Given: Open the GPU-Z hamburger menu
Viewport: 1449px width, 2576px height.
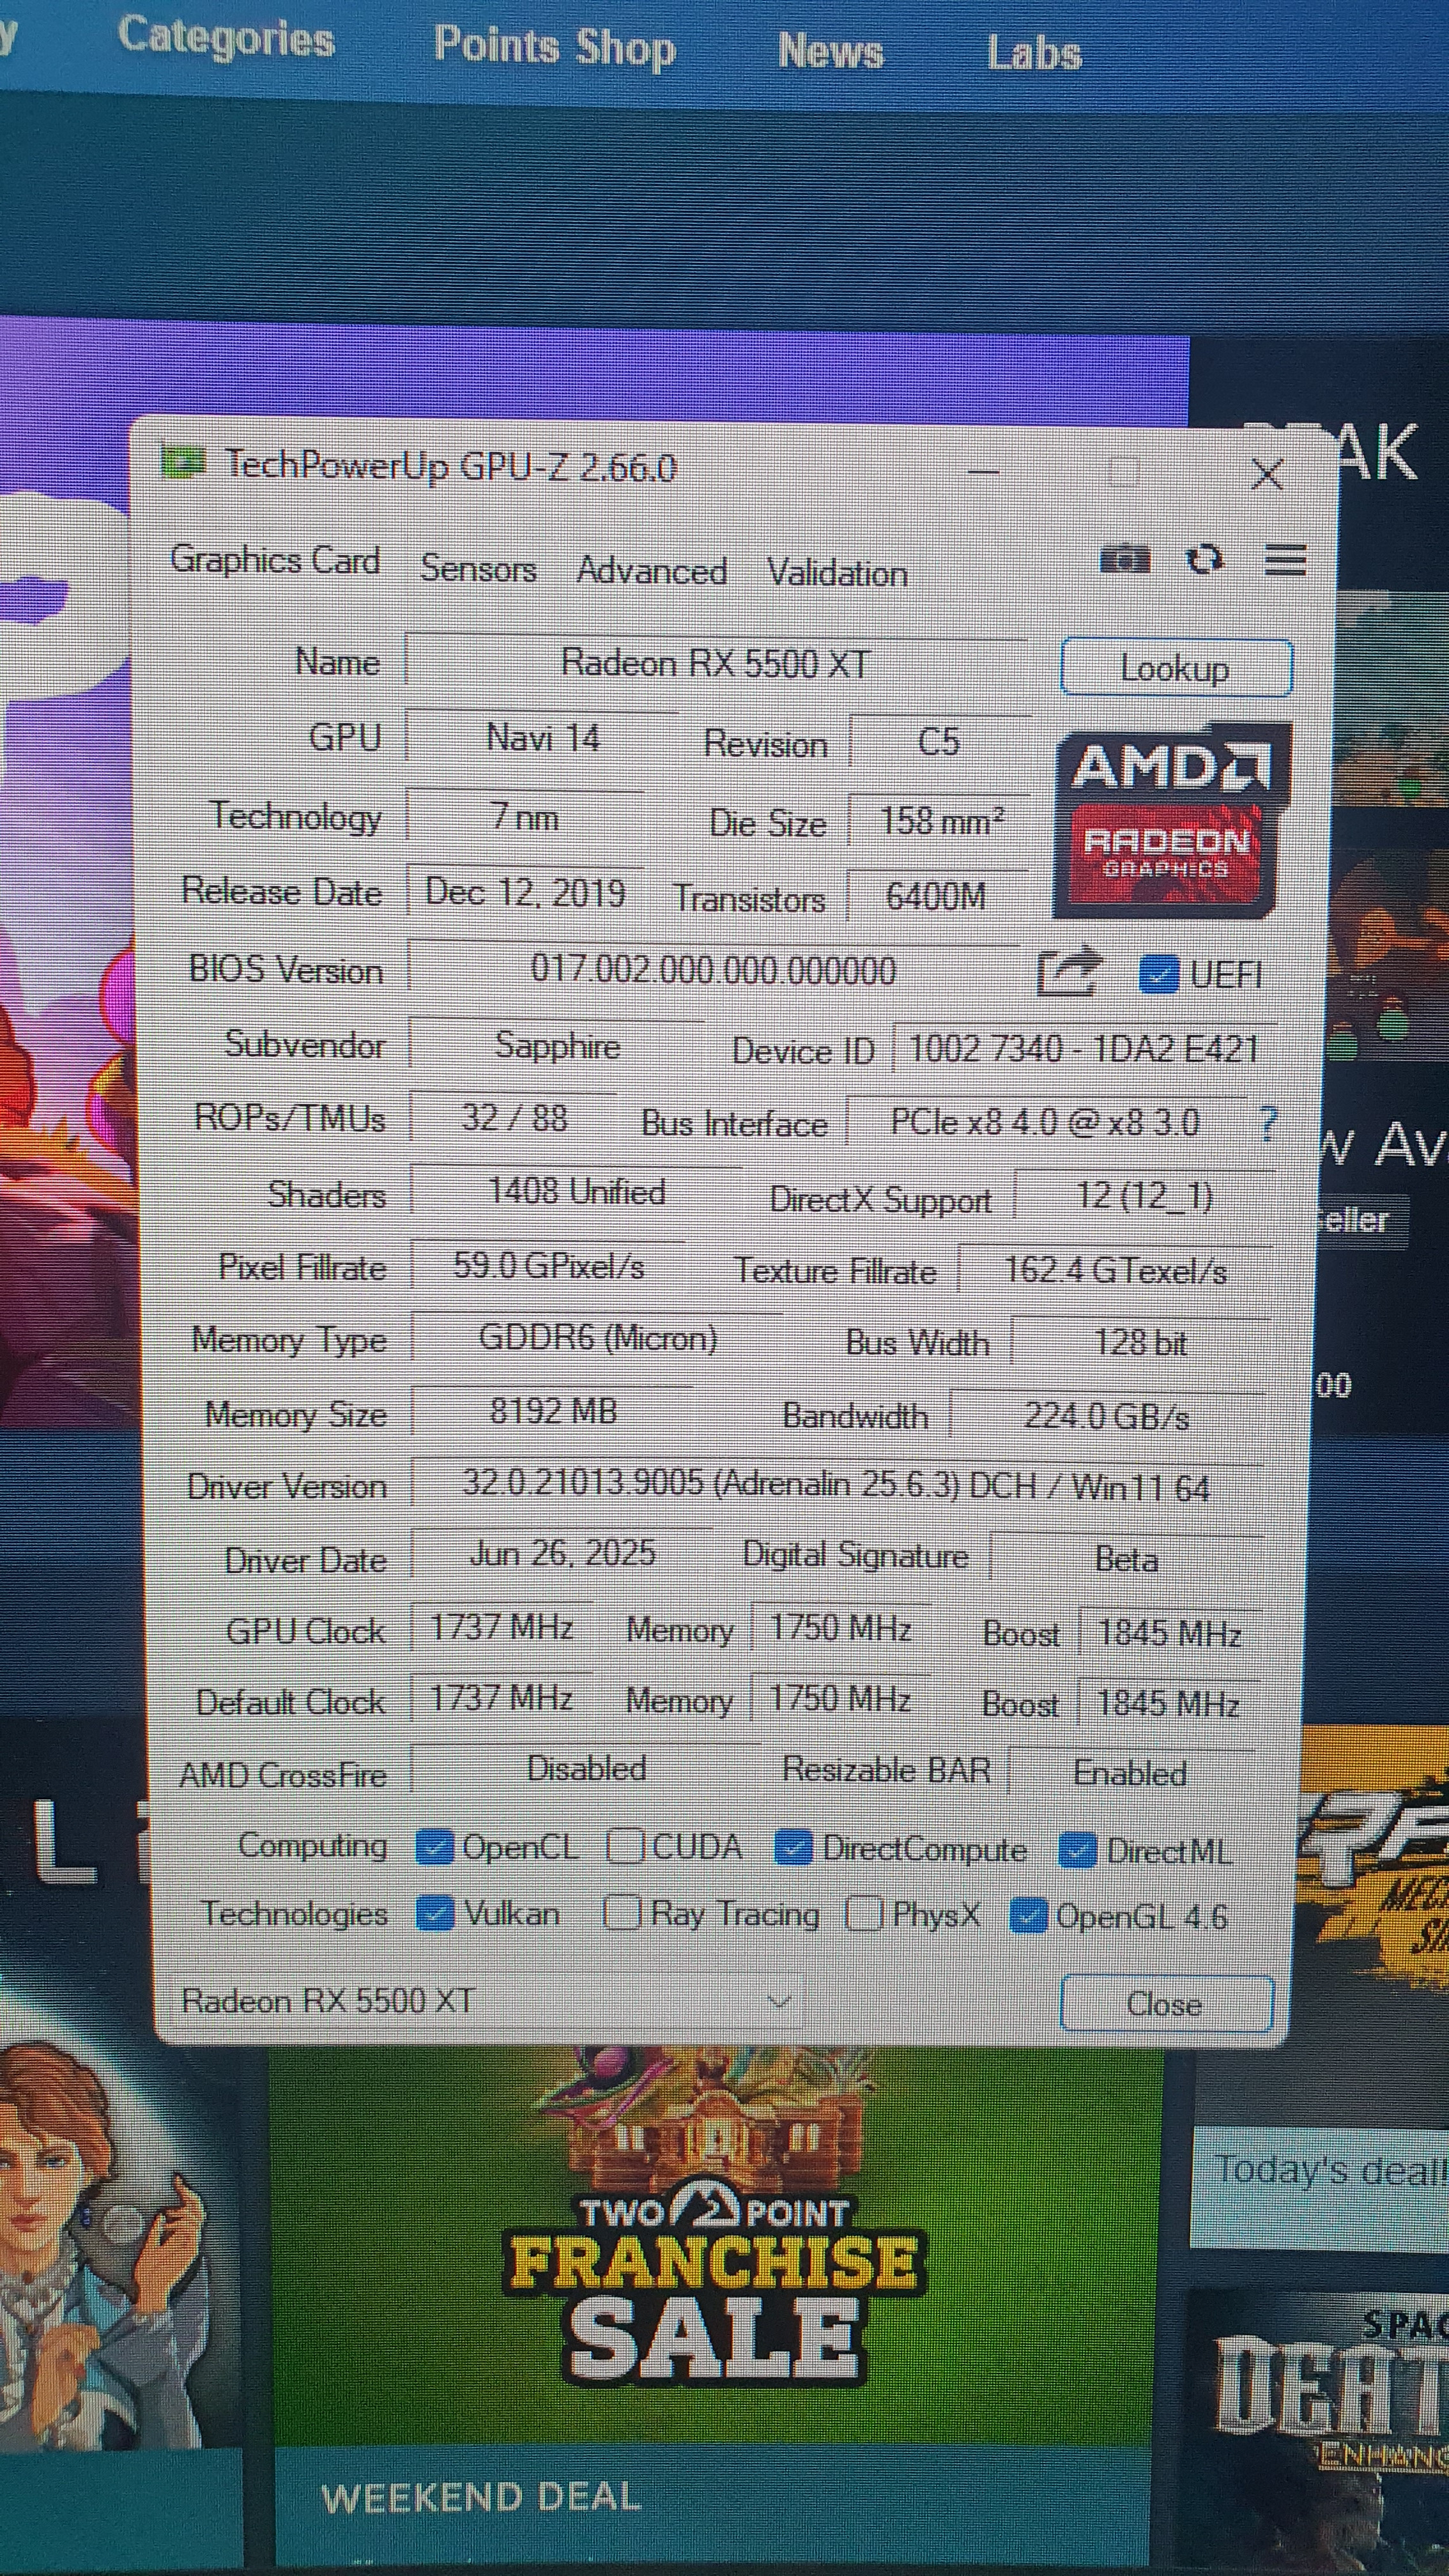Looking at the screenshot, I should (1285, 560).
